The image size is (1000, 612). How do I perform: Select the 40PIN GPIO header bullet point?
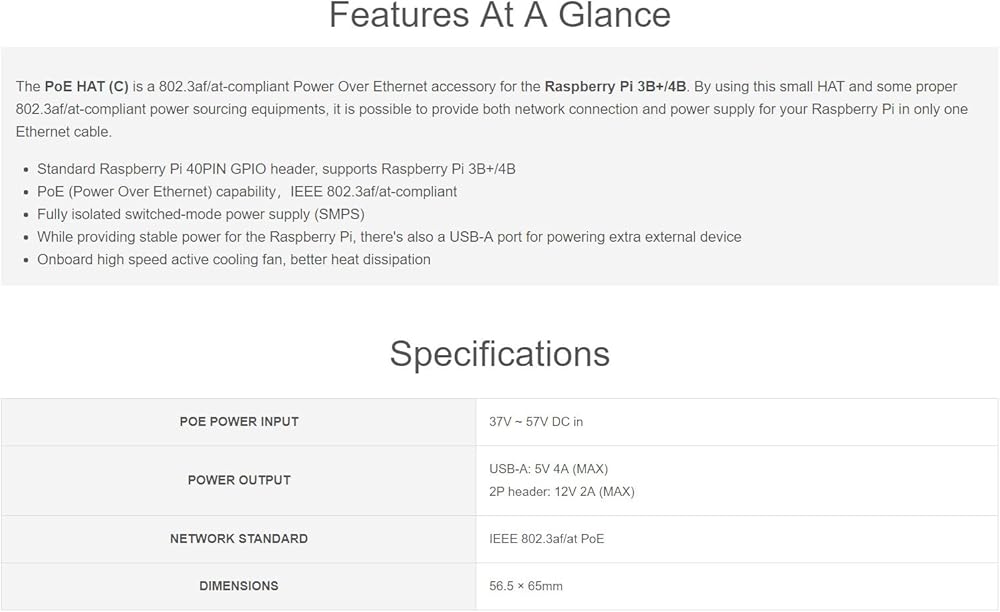[x=276, y=169]
